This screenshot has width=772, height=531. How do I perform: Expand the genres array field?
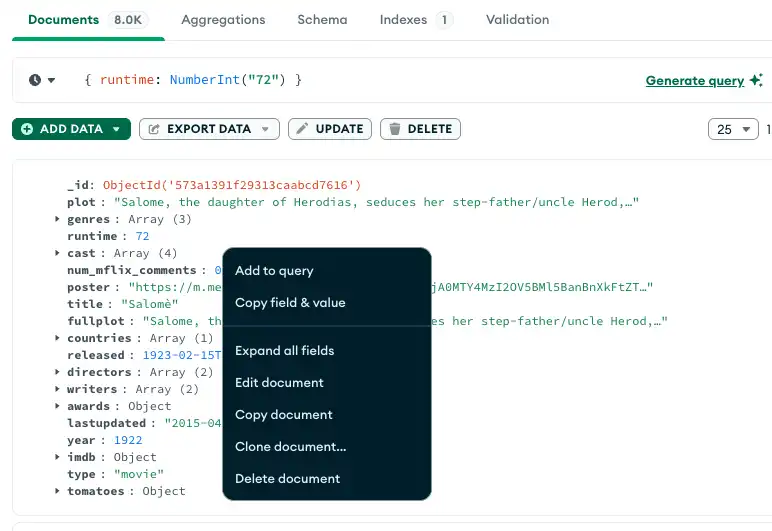click(x=58, y=219)
